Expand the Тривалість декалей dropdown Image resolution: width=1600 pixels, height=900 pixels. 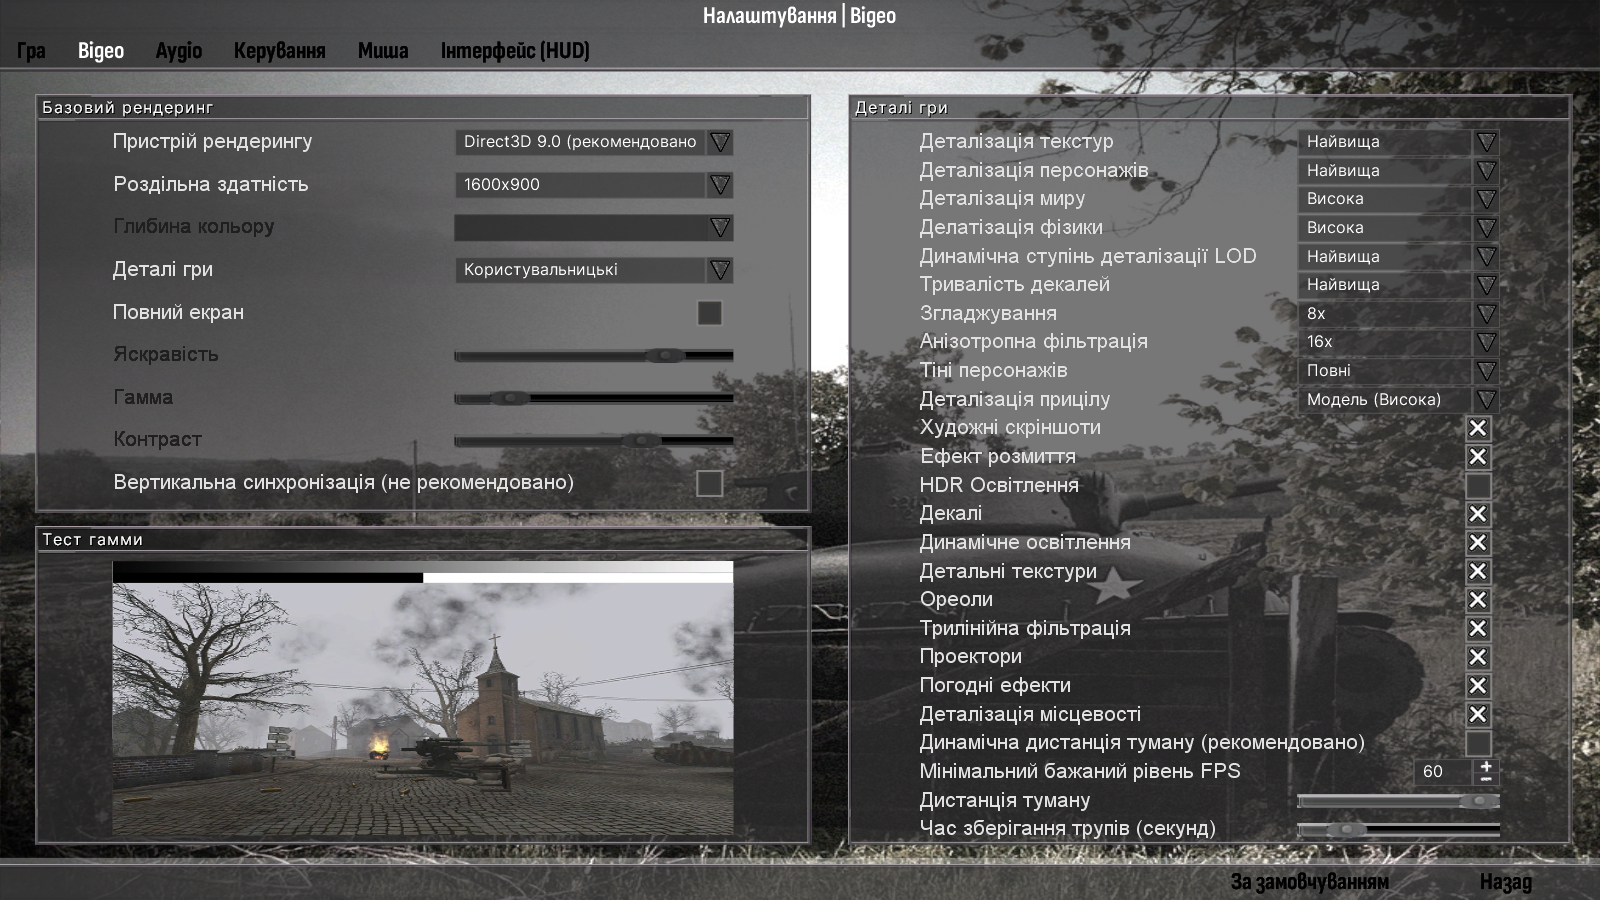tap(1399, 285)
